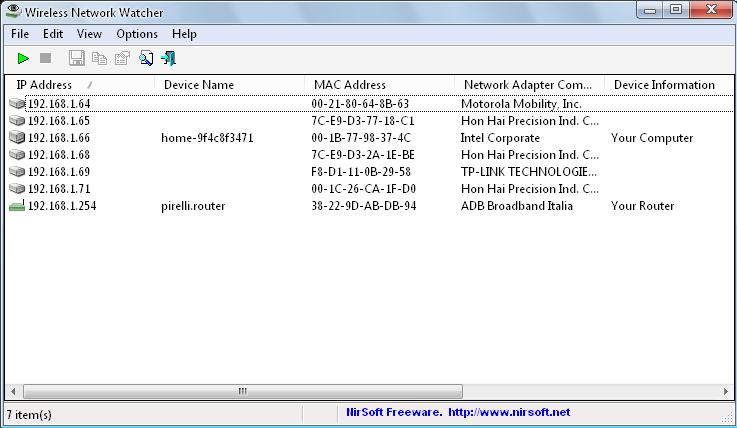
Task: Click Hon Hai Precision cell for 192.168.1.71
Action: pos(530,188)
